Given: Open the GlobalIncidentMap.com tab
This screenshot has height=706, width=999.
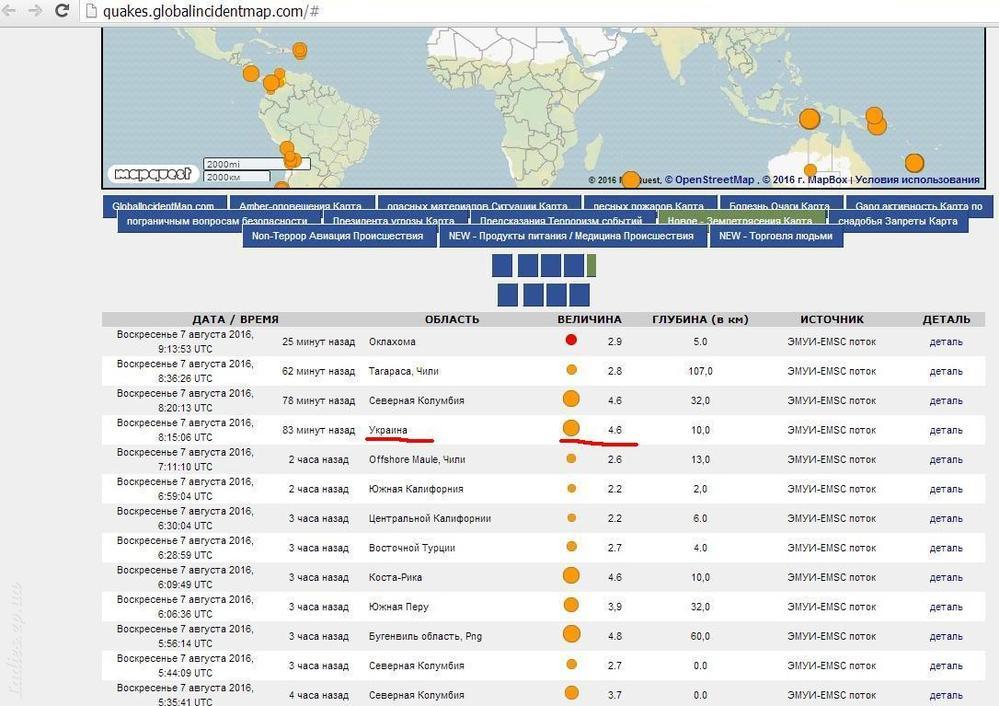Looking at the screenshot, I should tap(164, 205).
